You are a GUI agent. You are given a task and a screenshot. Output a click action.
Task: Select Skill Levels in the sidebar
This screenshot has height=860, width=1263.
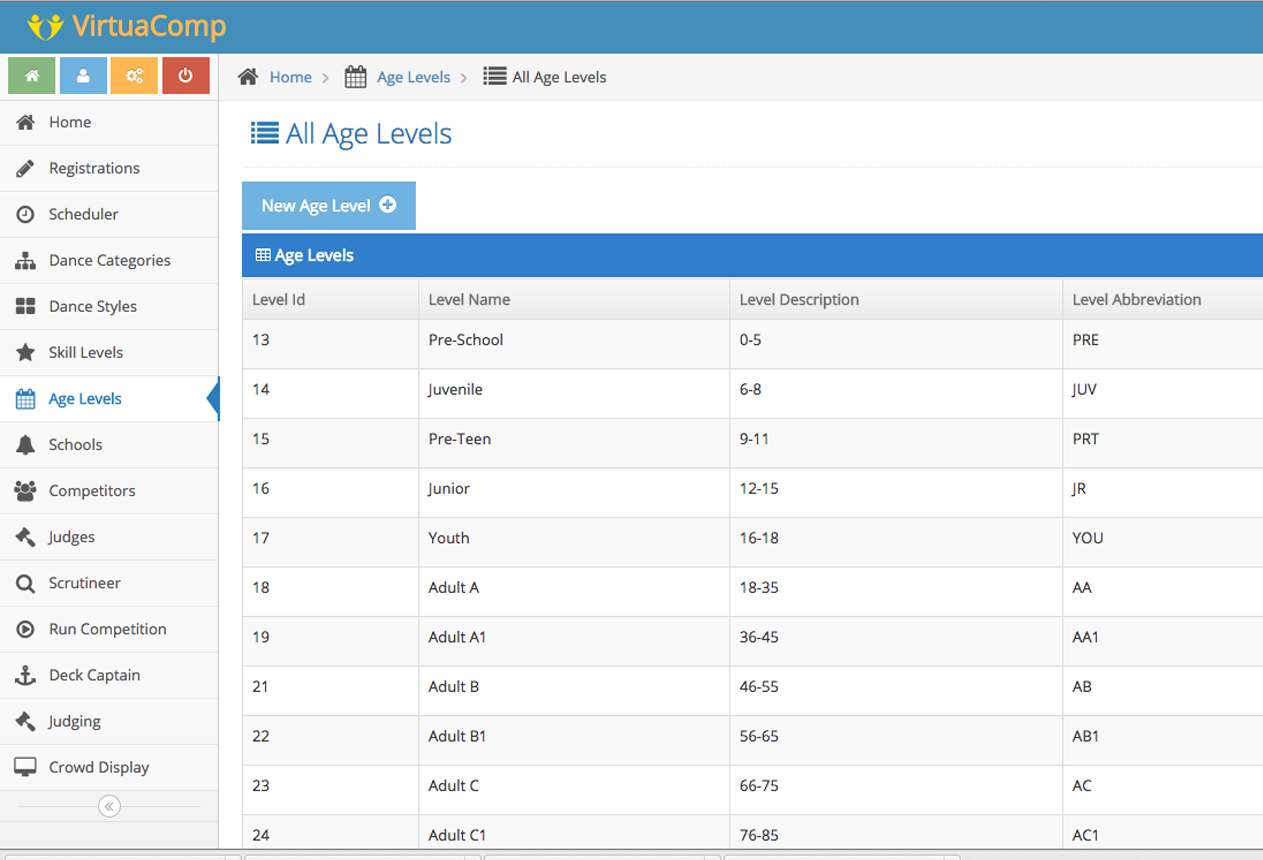tap(86, 352)
